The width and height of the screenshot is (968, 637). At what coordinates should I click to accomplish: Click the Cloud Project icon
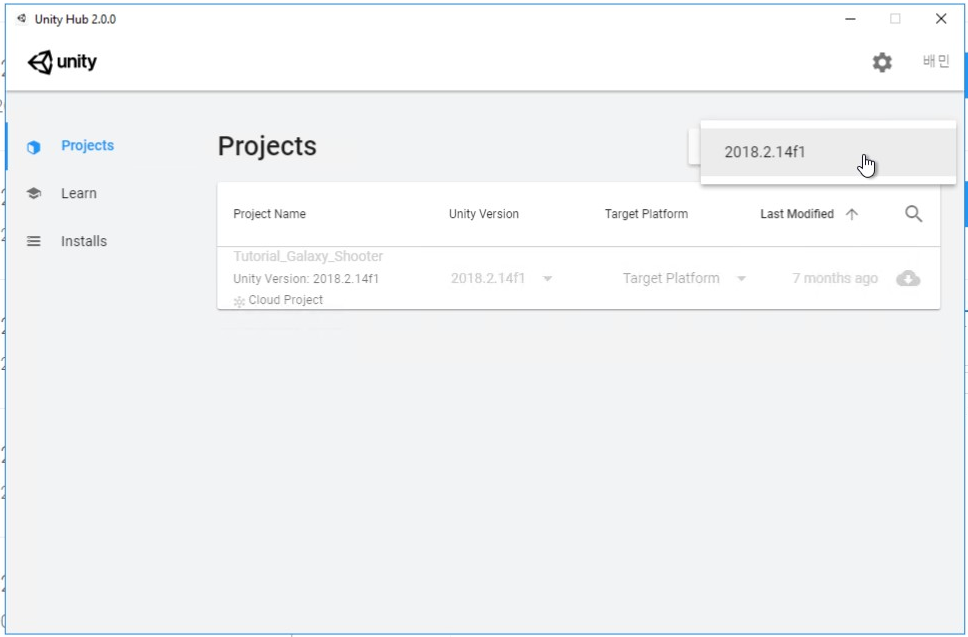(x=239, y=302)
